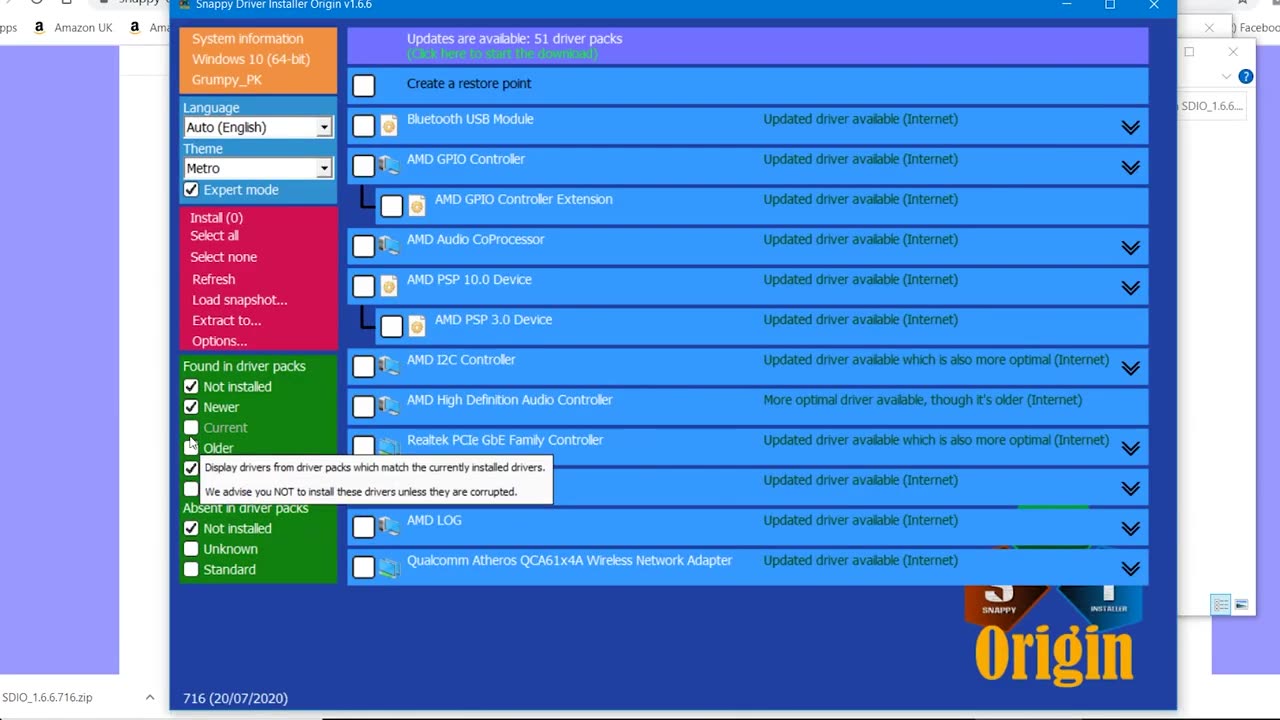Open Load snapshot...
The image size is (1280, 720).
tap(240, 300)
